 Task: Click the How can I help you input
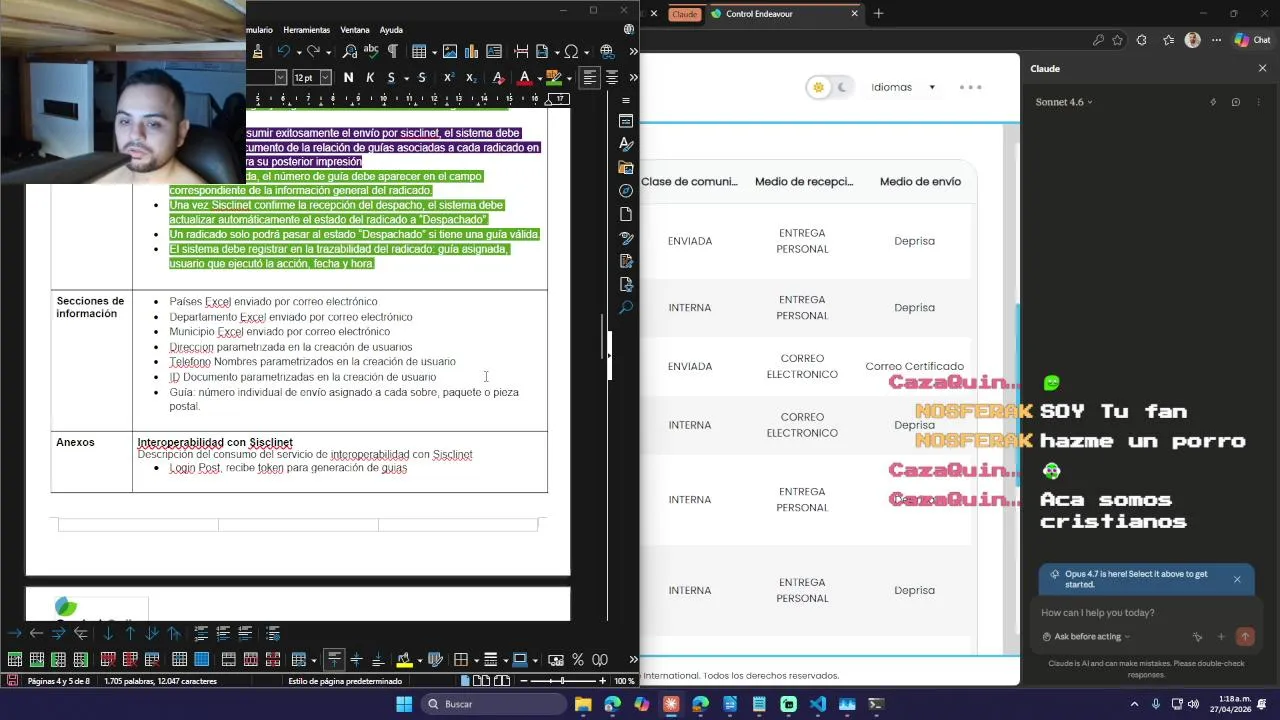1146,612
